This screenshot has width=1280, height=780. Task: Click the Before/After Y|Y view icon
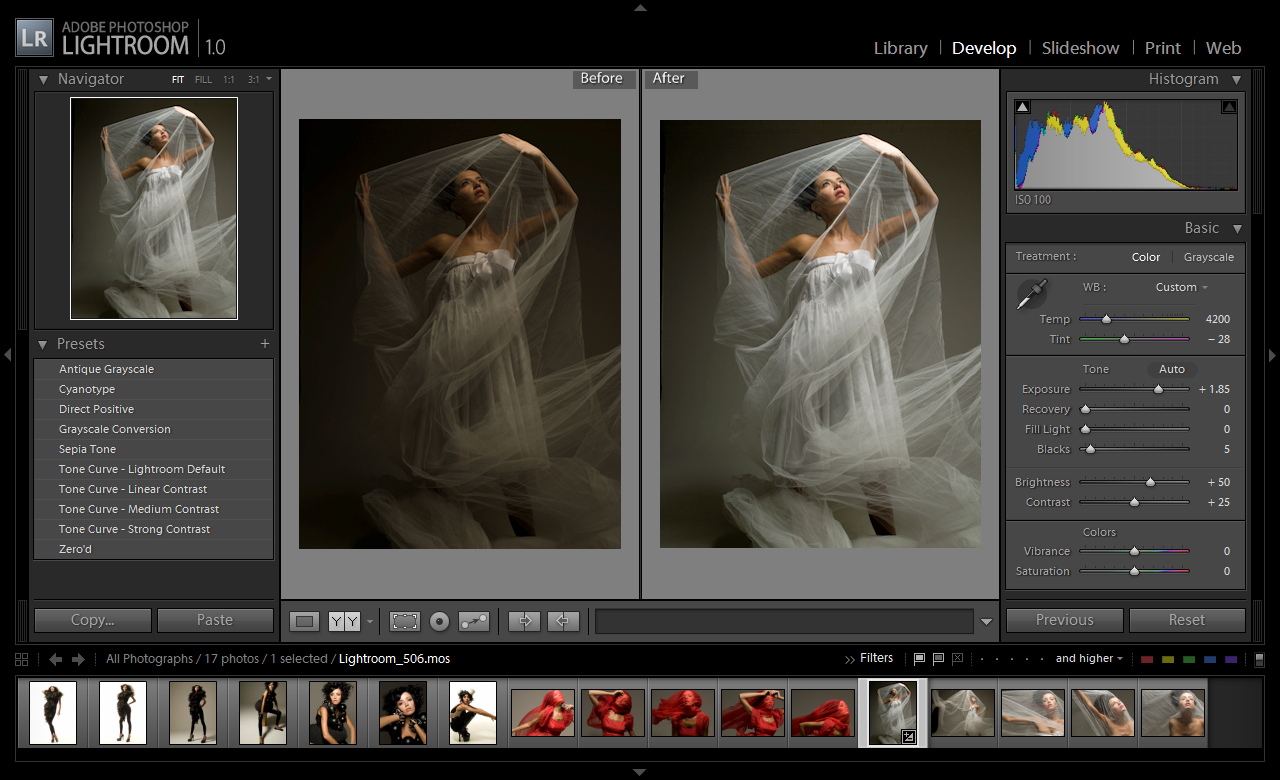tap(345, 621)
